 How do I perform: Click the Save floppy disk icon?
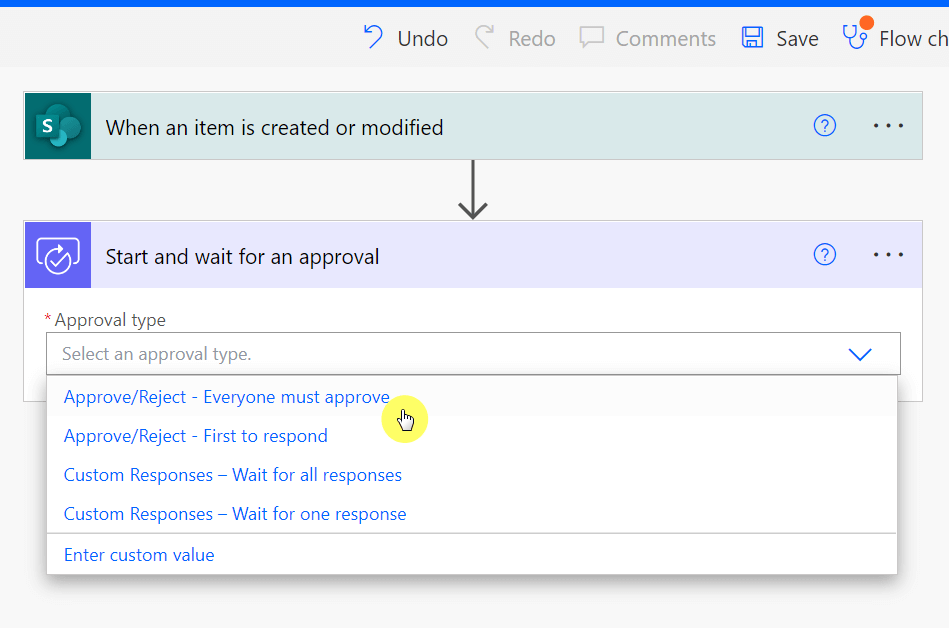(752, 38)
